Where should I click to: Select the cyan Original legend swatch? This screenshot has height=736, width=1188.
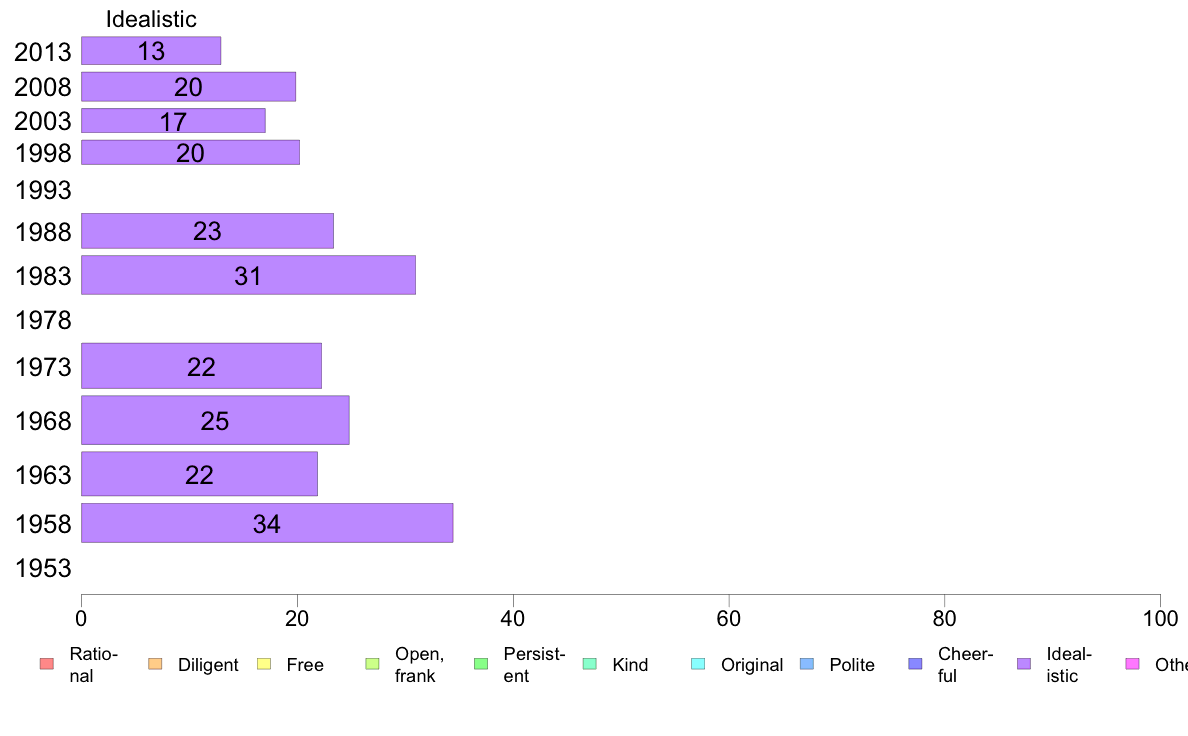click(698, 665)
